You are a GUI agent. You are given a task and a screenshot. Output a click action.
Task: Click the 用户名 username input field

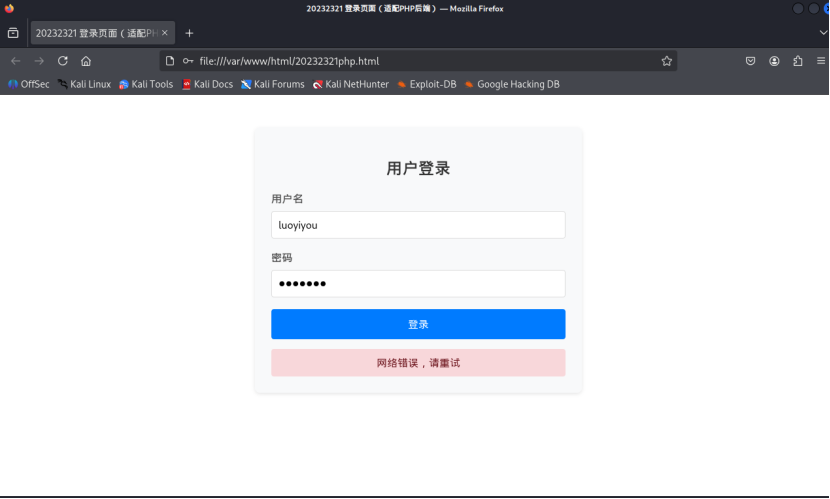[418, 225]
